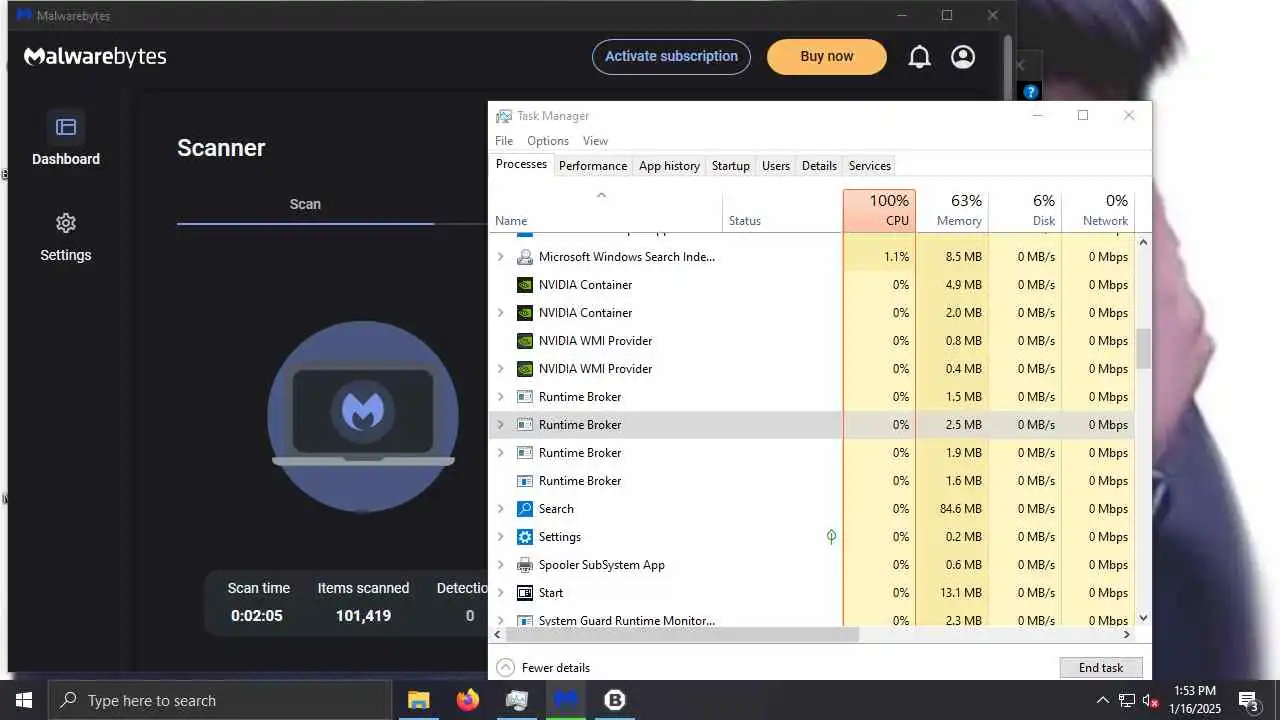Show hidden system tray icons
Screen dimensions: 1280x720
[1103, 700]
